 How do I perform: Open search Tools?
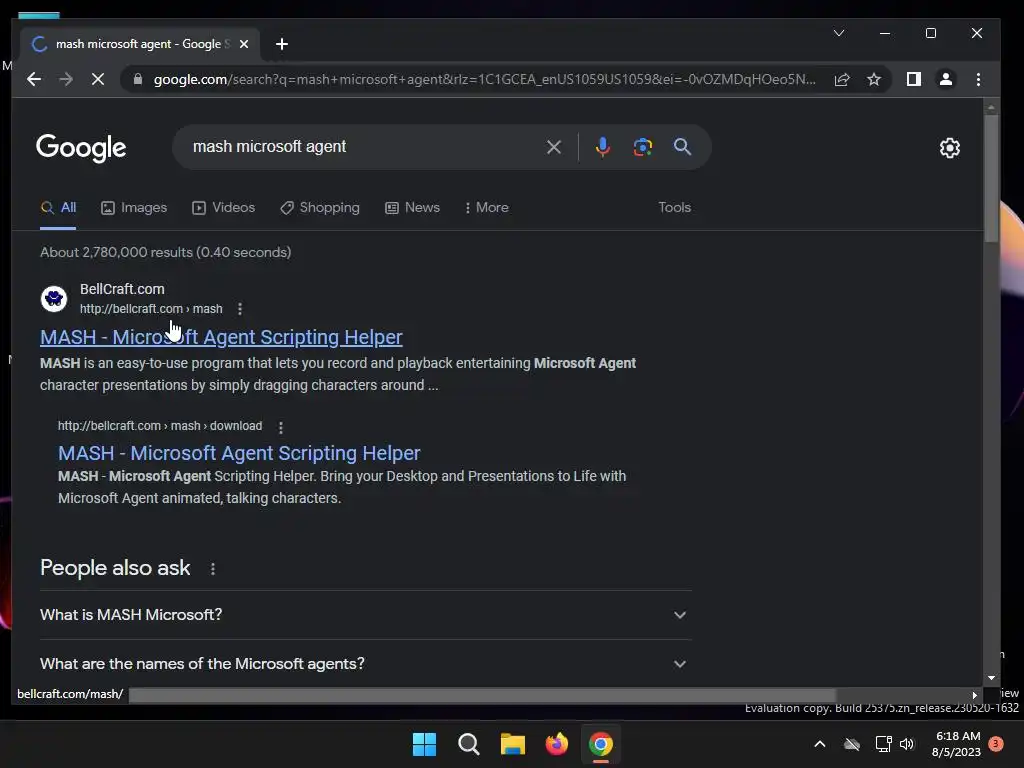pyautogui.click(x=675, y=208)
